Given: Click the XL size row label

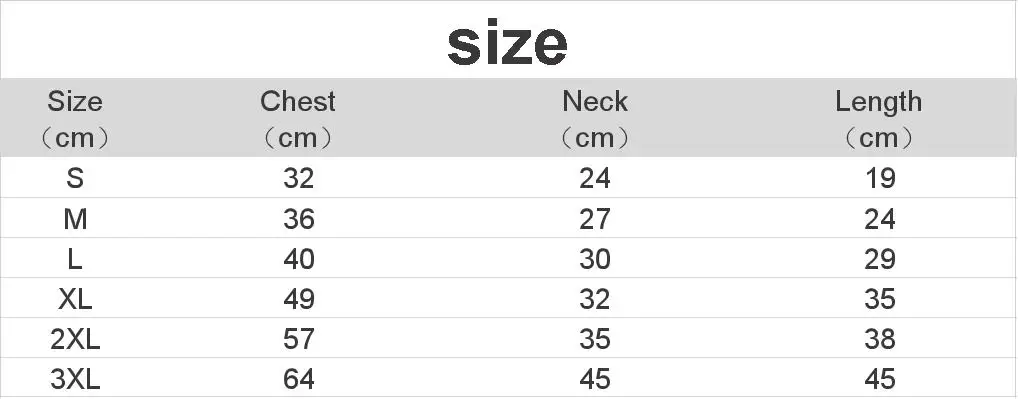Looking at the screenshot, I should point(75,299).
